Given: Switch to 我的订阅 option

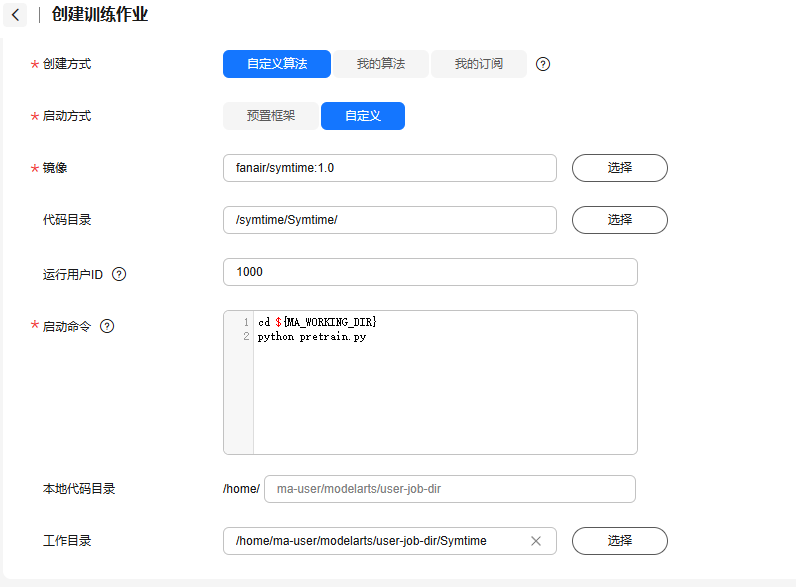Looking at the screenshot, I should [x=478, y=64].
